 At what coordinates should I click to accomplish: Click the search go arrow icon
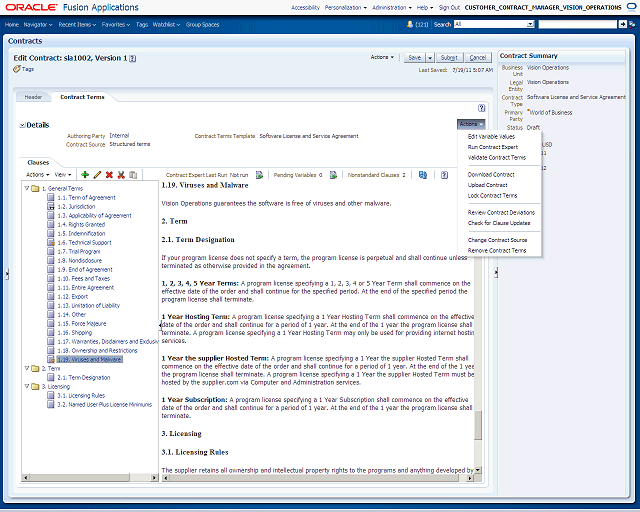tap(622, 24)
